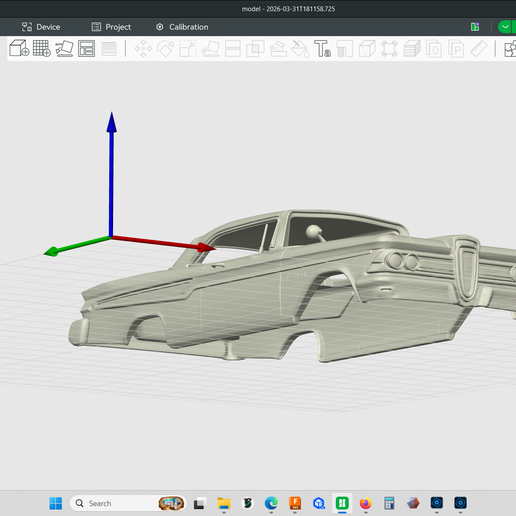
Task: Click the Add model cube icon
Action: tap(19, 48)
